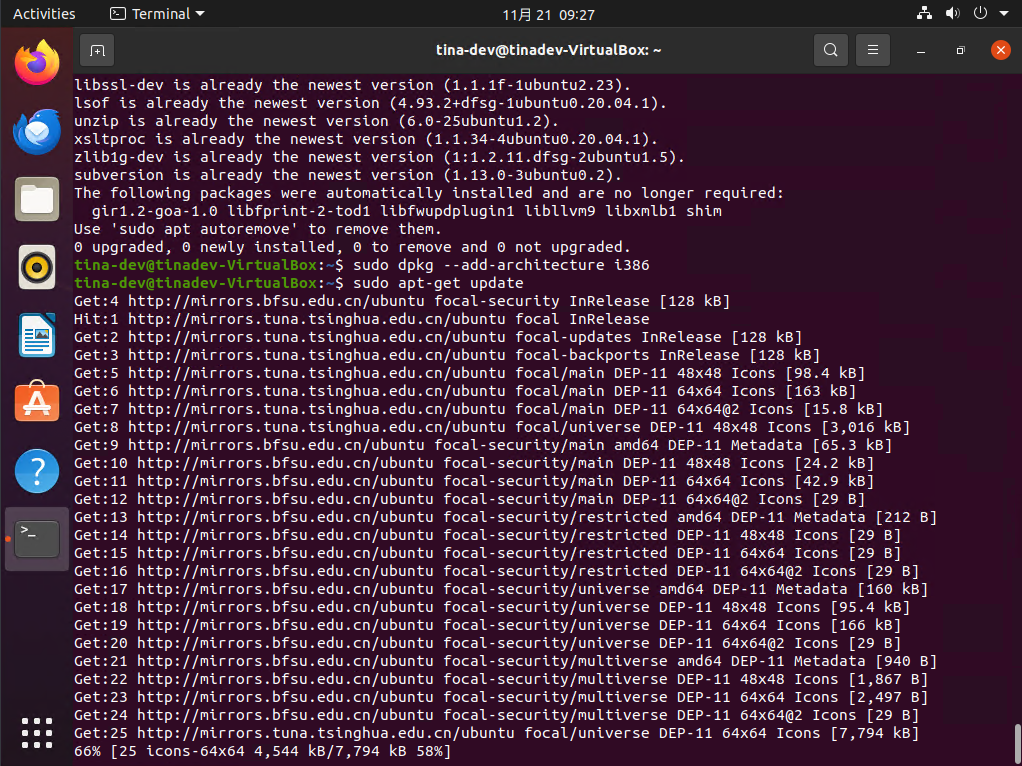
Task: Open Thunderbird mail from dock
Action: [x=37, y=131]
